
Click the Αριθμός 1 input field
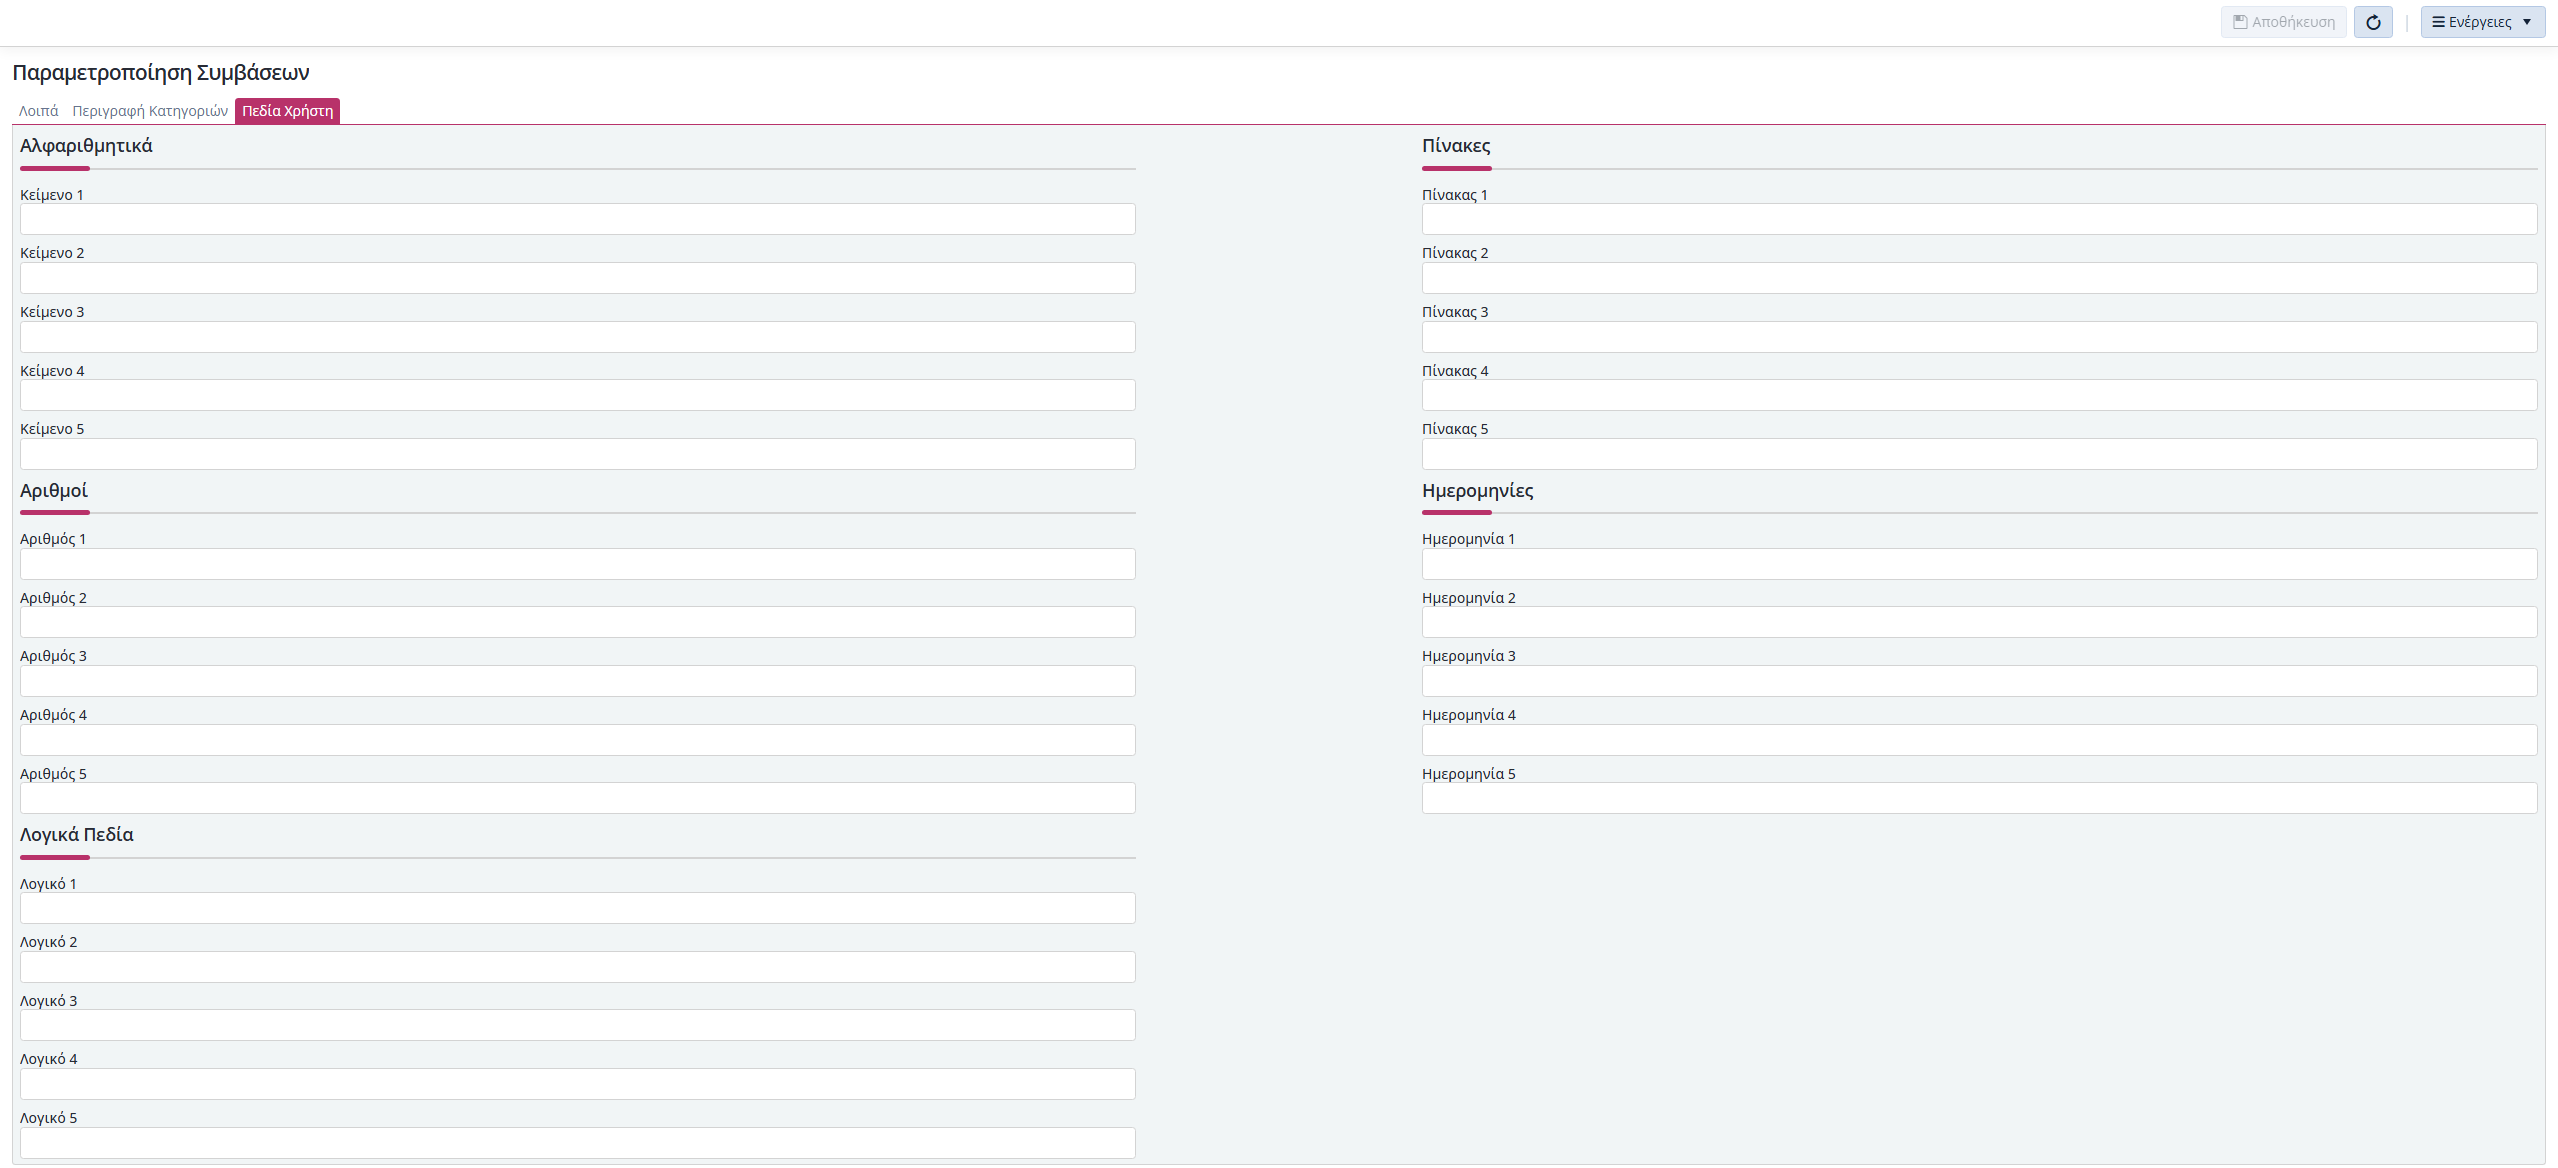click(x=577, y=564)
